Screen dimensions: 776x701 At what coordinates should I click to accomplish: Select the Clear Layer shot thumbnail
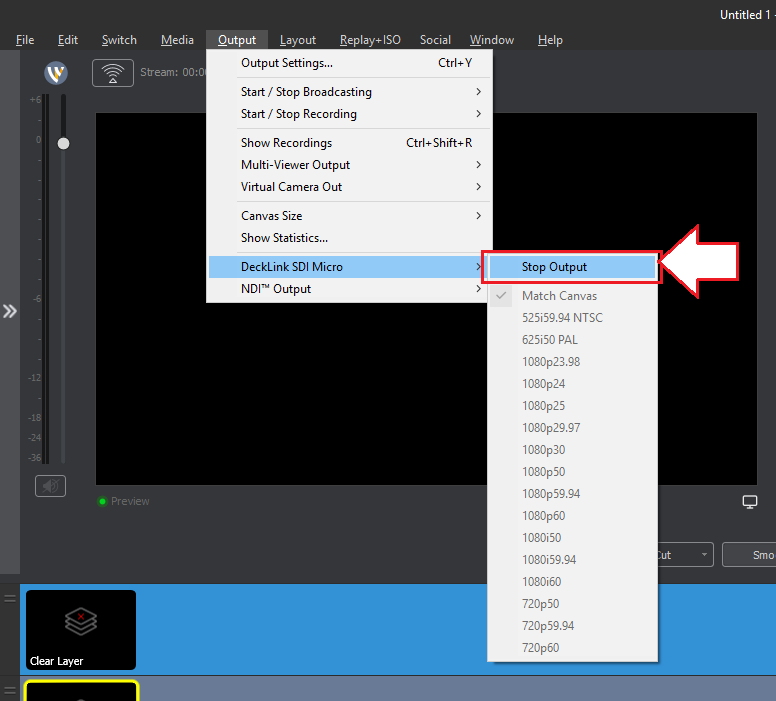pyautogui.click(x=81, y=630)
